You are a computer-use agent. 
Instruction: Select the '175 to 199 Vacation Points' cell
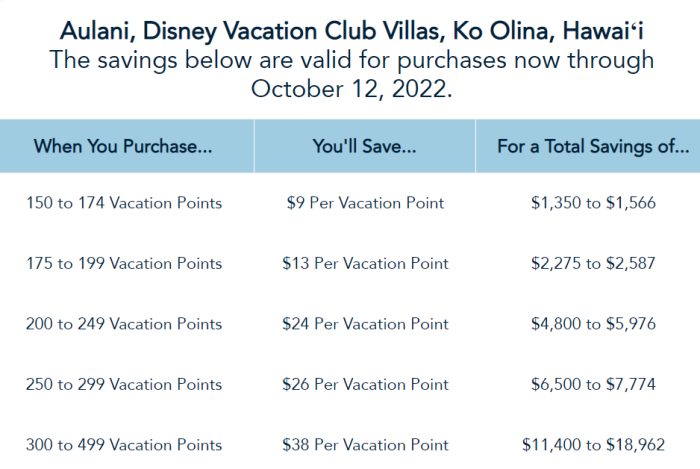[124, 263]
